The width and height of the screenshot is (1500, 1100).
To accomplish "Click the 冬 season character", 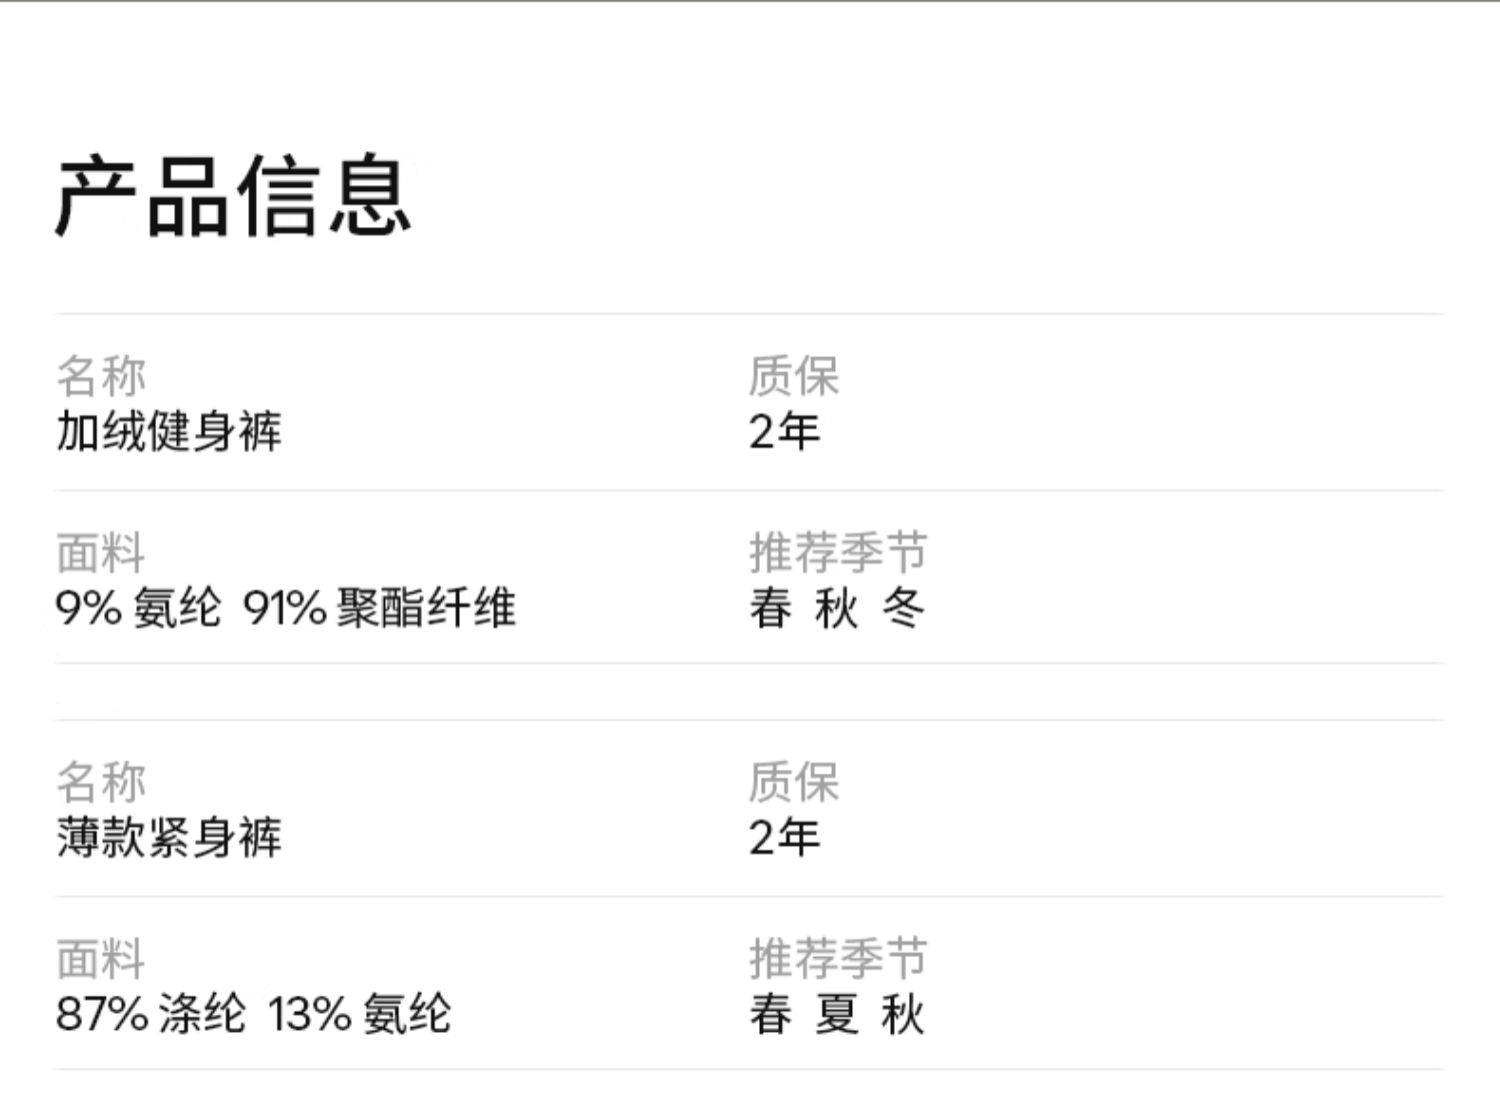I will pyautogui.click(x=903, y=608).
